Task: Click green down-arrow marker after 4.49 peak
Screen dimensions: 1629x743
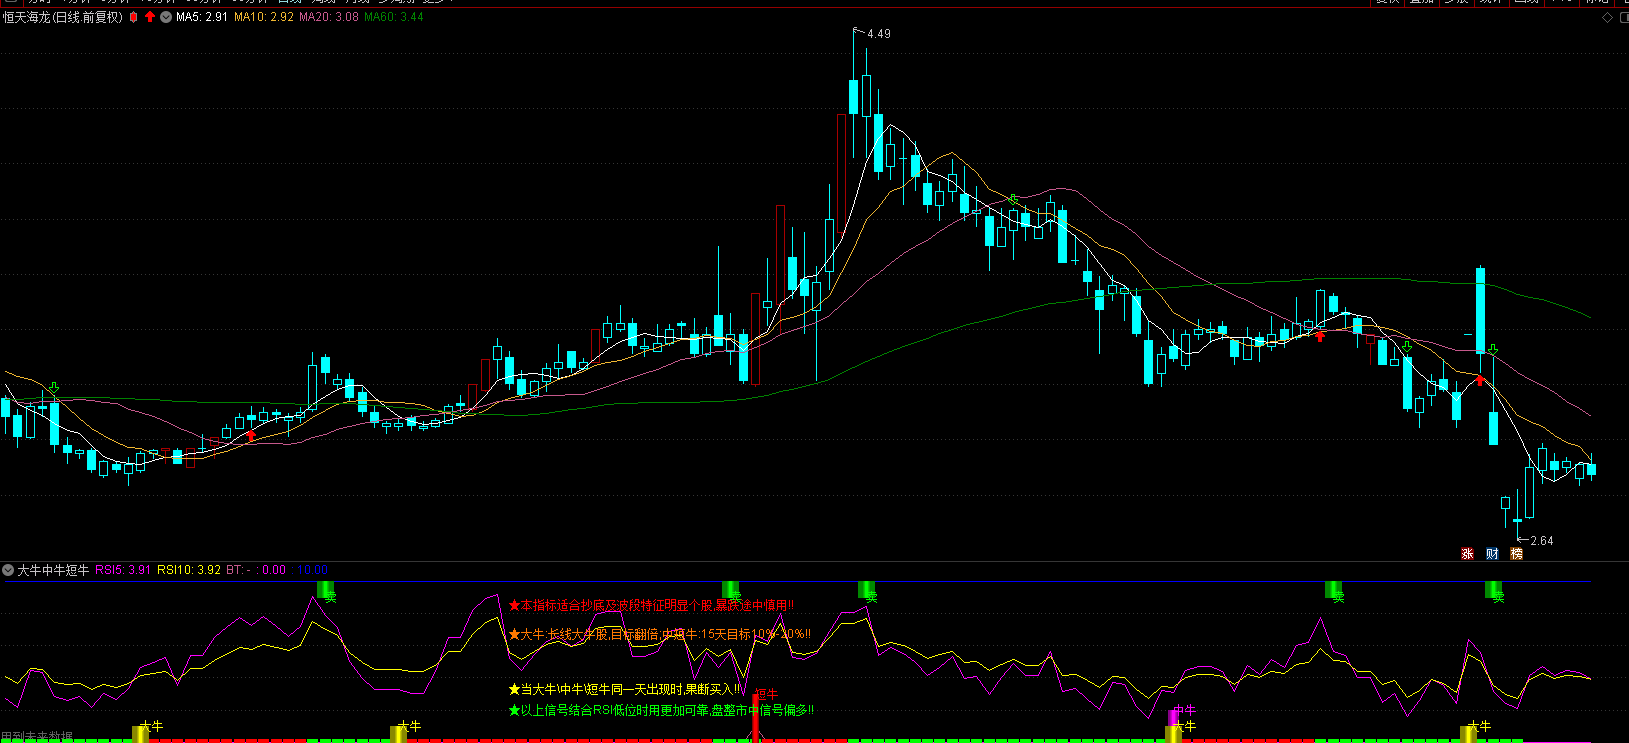Action: (x=1013, y=200)
